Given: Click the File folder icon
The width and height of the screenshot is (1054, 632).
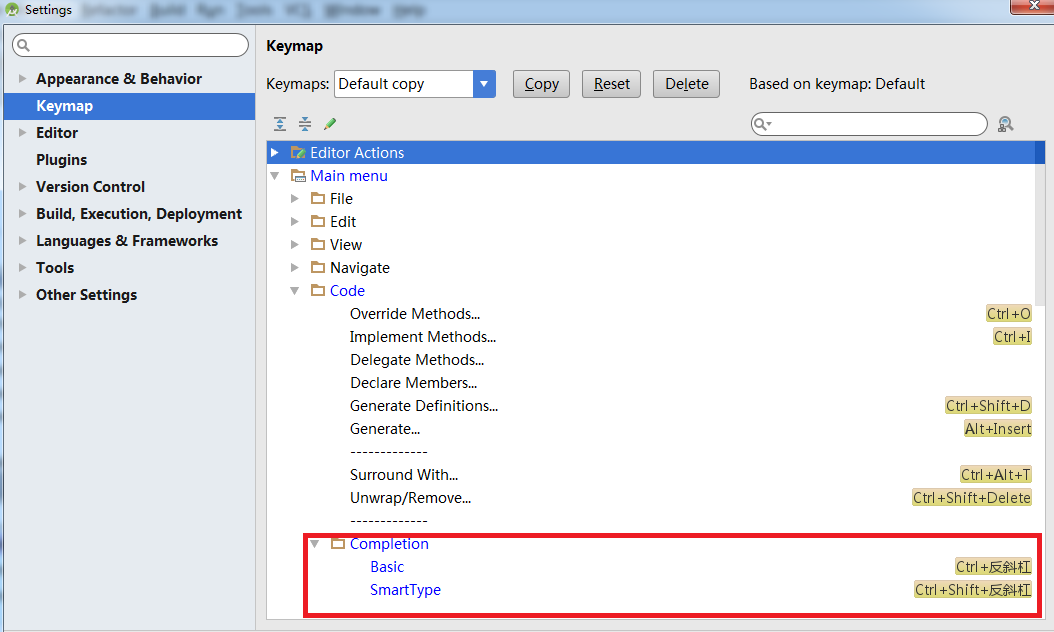Looking at the screenshot, I should (318, 198).
